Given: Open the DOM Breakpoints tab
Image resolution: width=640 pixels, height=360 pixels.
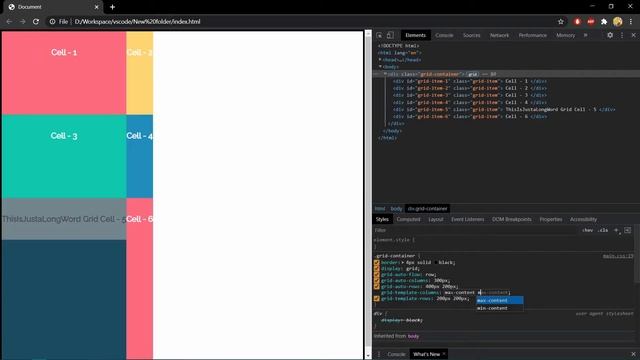Looking at the screenshot, I should (511, 220).
